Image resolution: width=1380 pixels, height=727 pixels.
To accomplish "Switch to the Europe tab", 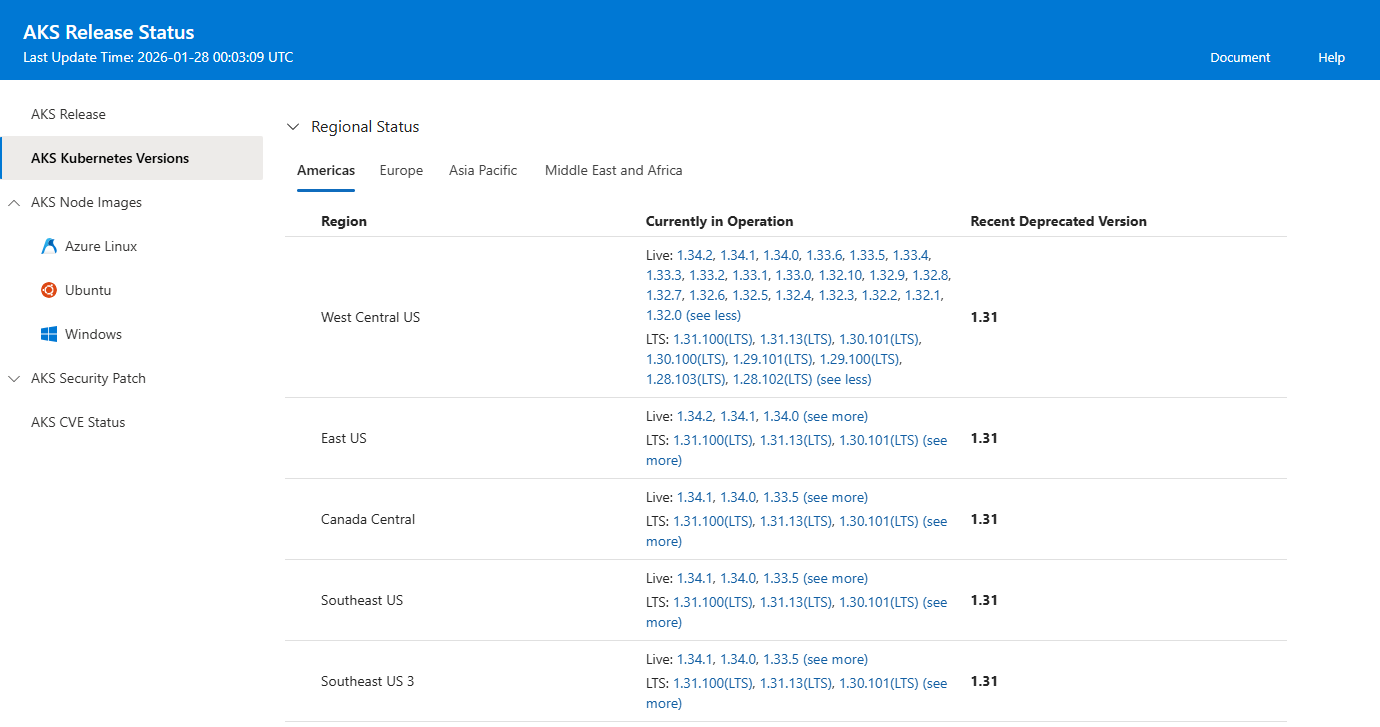I will pyautogui.click(x=401, y=170).
